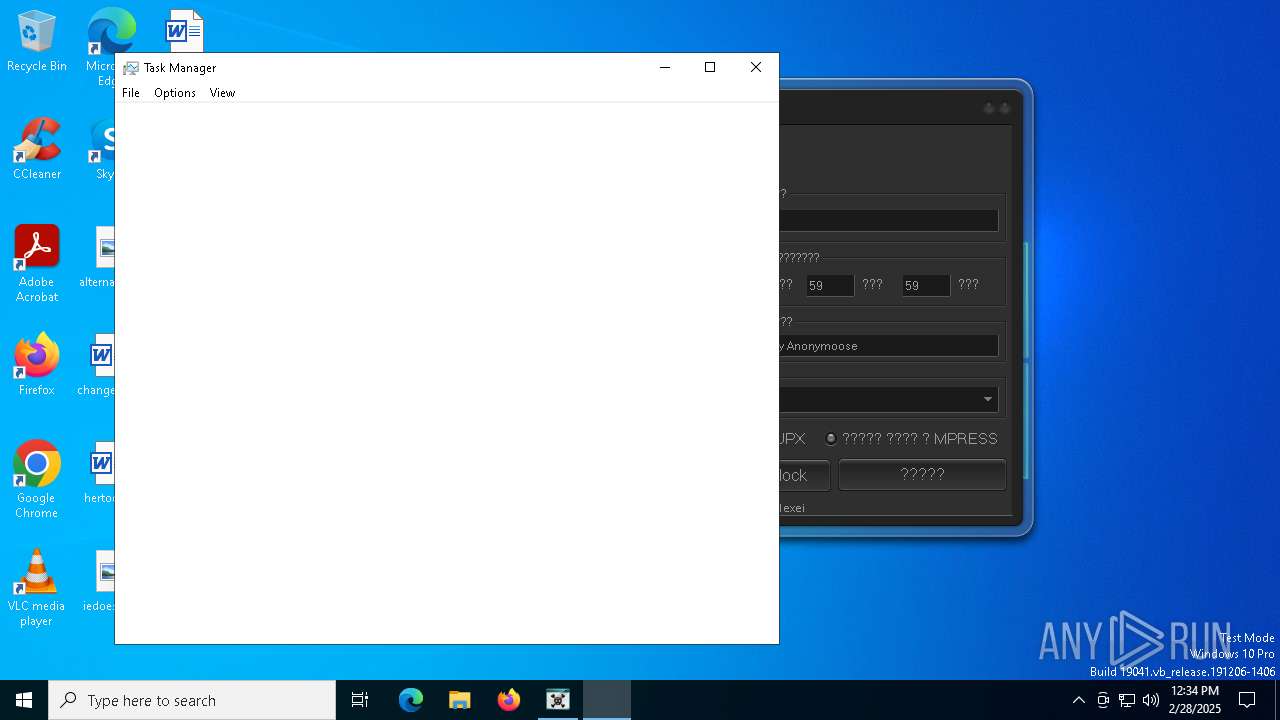Image resolution: width=1280 pixels, height=720 pixels.
Task: Click the top empty text field in dark window
Action: coord(888,221)
